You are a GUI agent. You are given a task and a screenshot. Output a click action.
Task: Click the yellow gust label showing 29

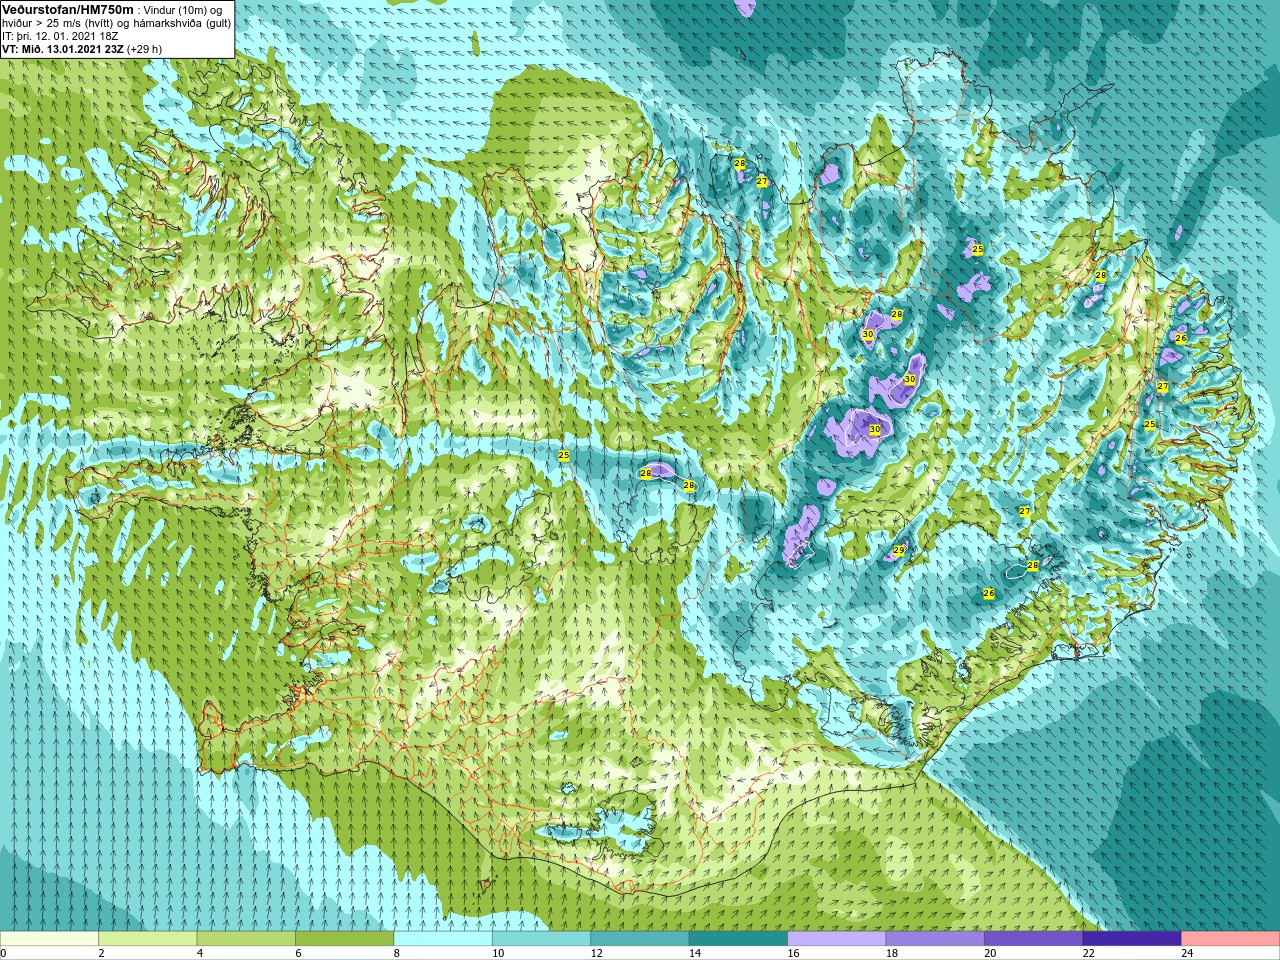[x=899, y=551]
